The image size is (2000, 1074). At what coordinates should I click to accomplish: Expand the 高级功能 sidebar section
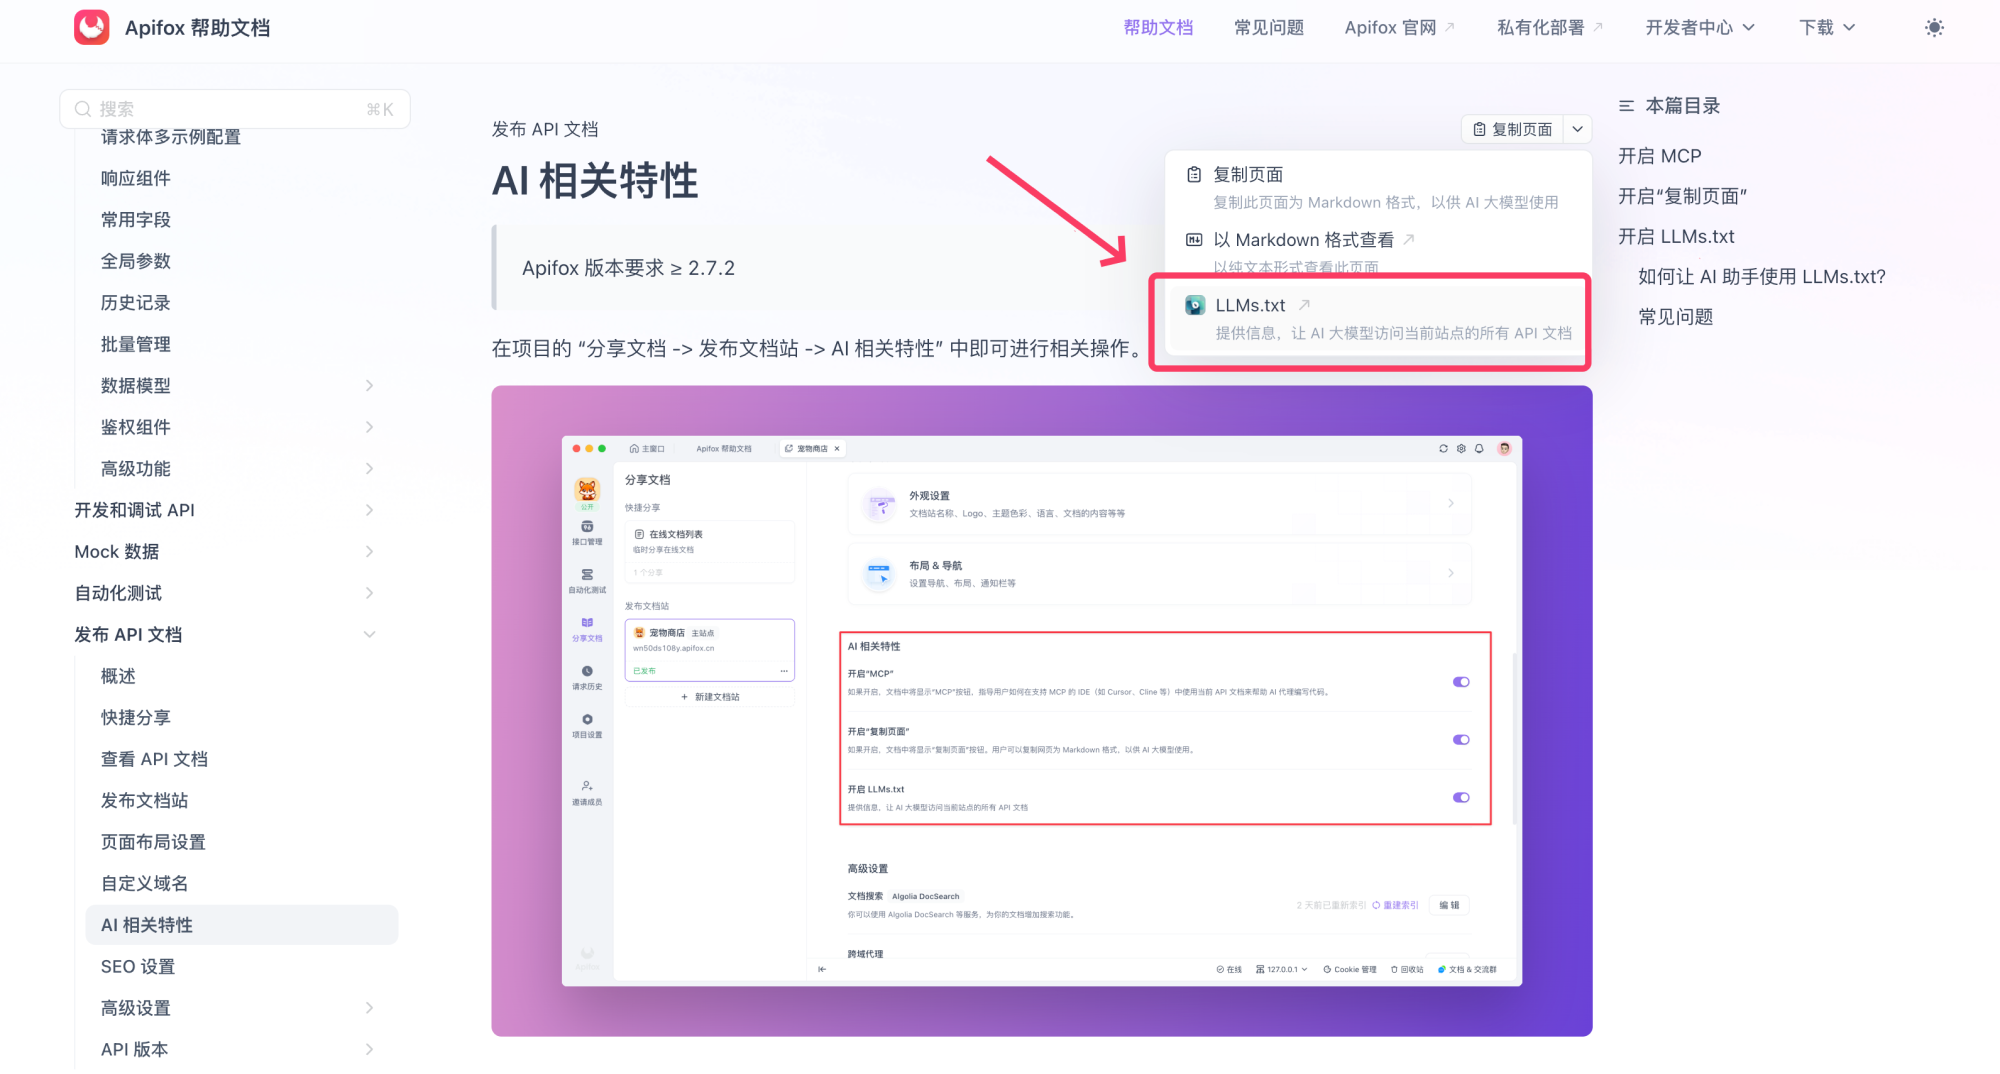(x=369, y=469)
